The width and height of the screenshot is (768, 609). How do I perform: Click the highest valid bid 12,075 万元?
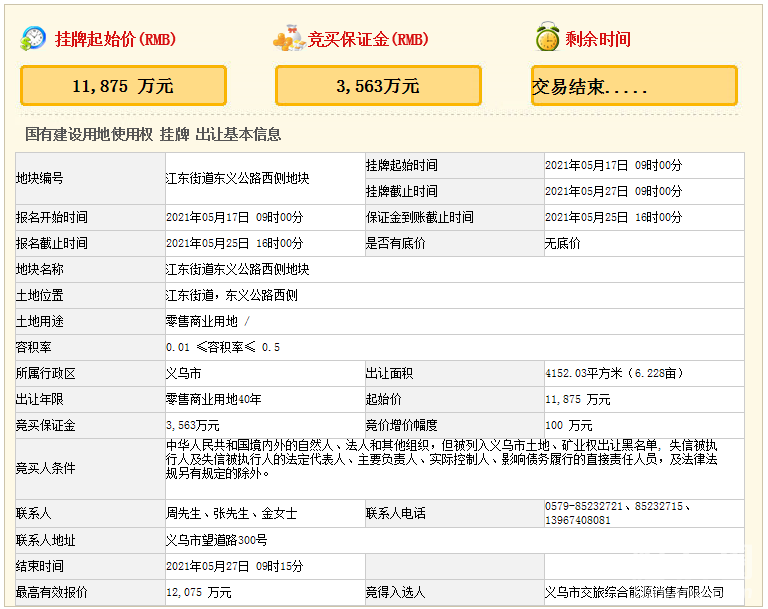coord(199,592)
